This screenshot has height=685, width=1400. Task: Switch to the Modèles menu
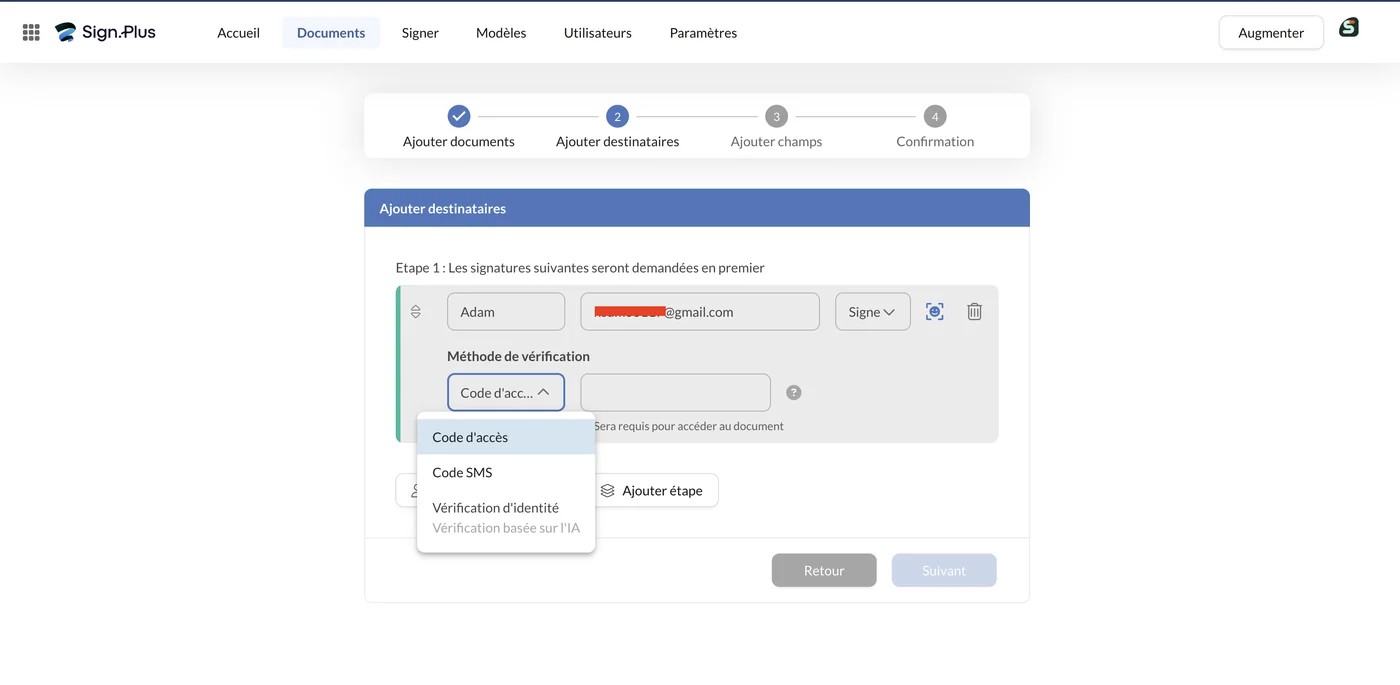pos(501,33)
